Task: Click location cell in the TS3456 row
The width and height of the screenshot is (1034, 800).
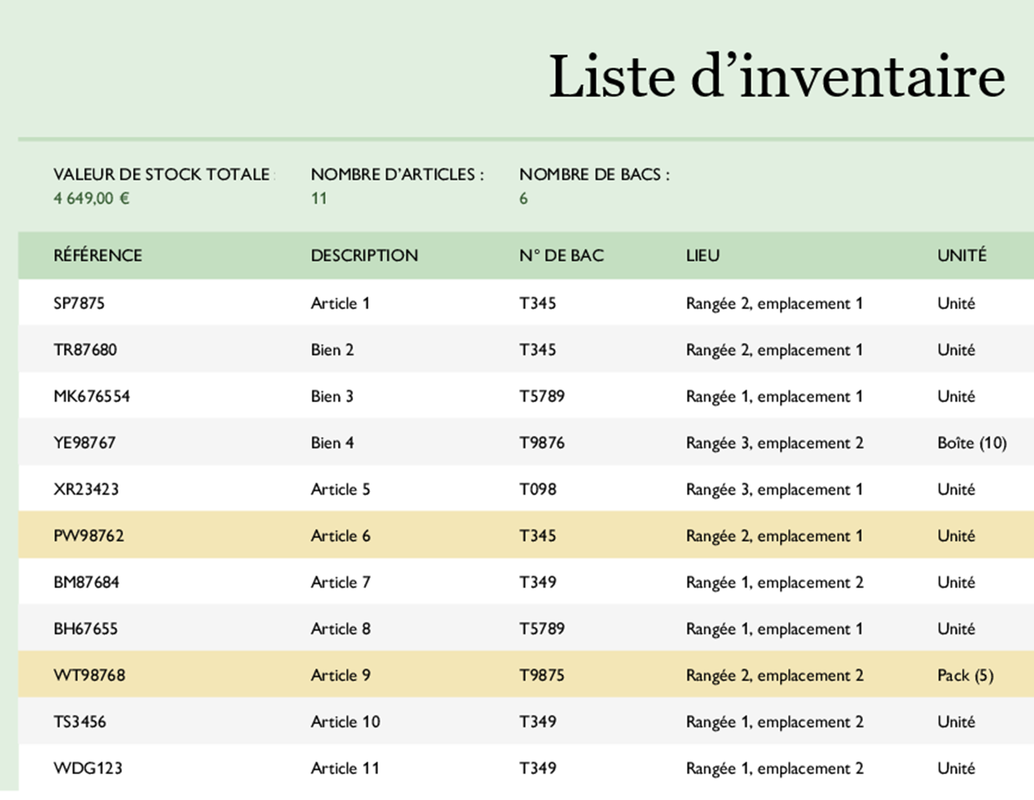Action: (x=775, y=721)
